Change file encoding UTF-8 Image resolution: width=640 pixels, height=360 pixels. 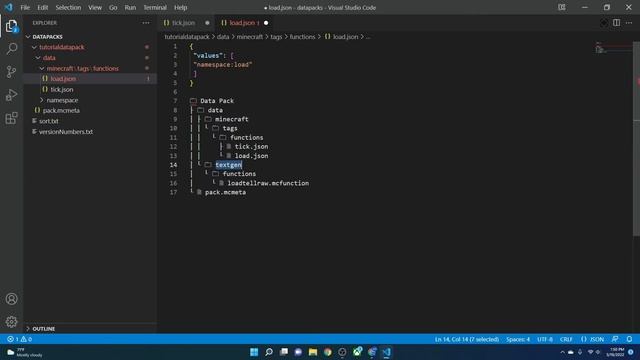(544, 339)
